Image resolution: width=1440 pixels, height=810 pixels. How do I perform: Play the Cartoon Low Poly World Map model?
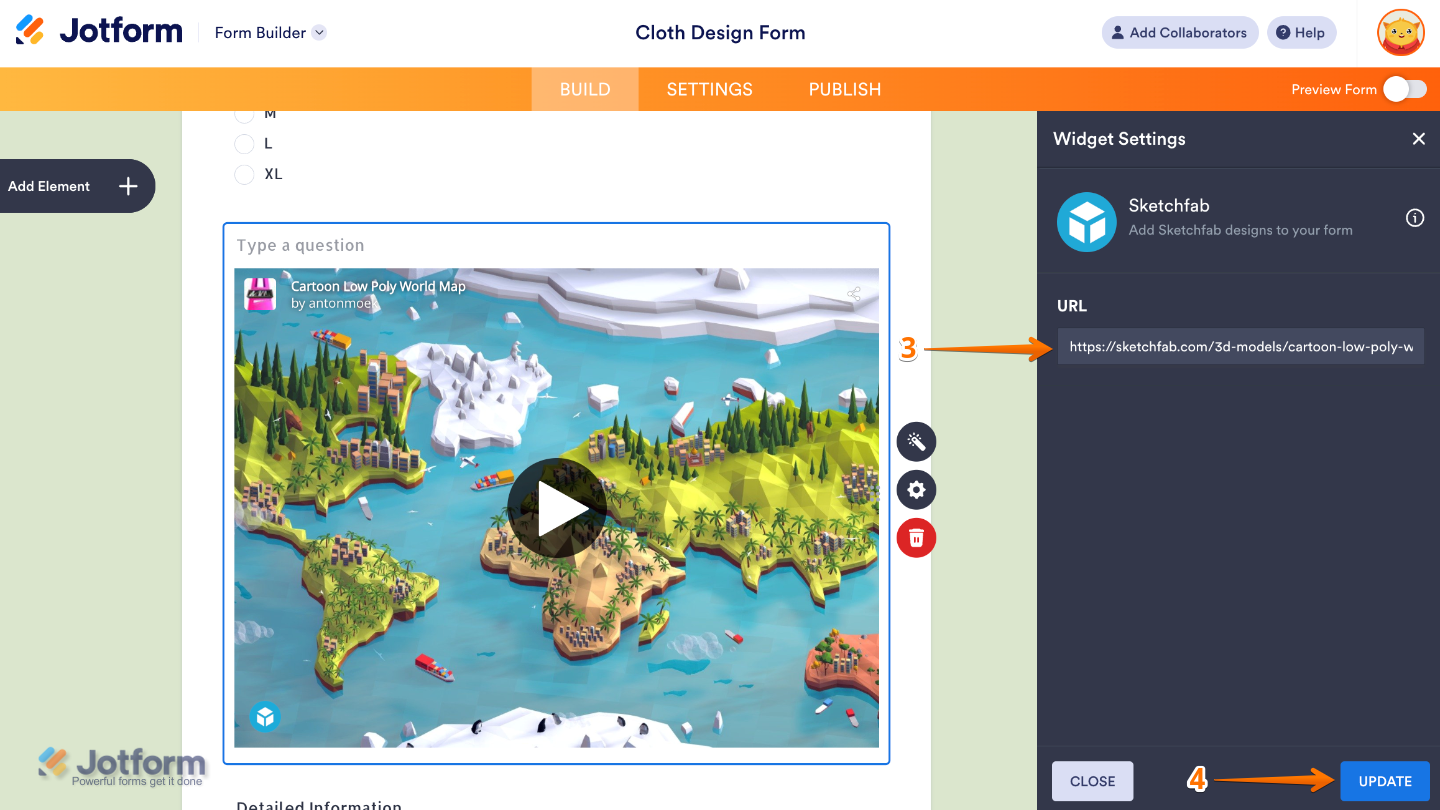pos(557,507)
